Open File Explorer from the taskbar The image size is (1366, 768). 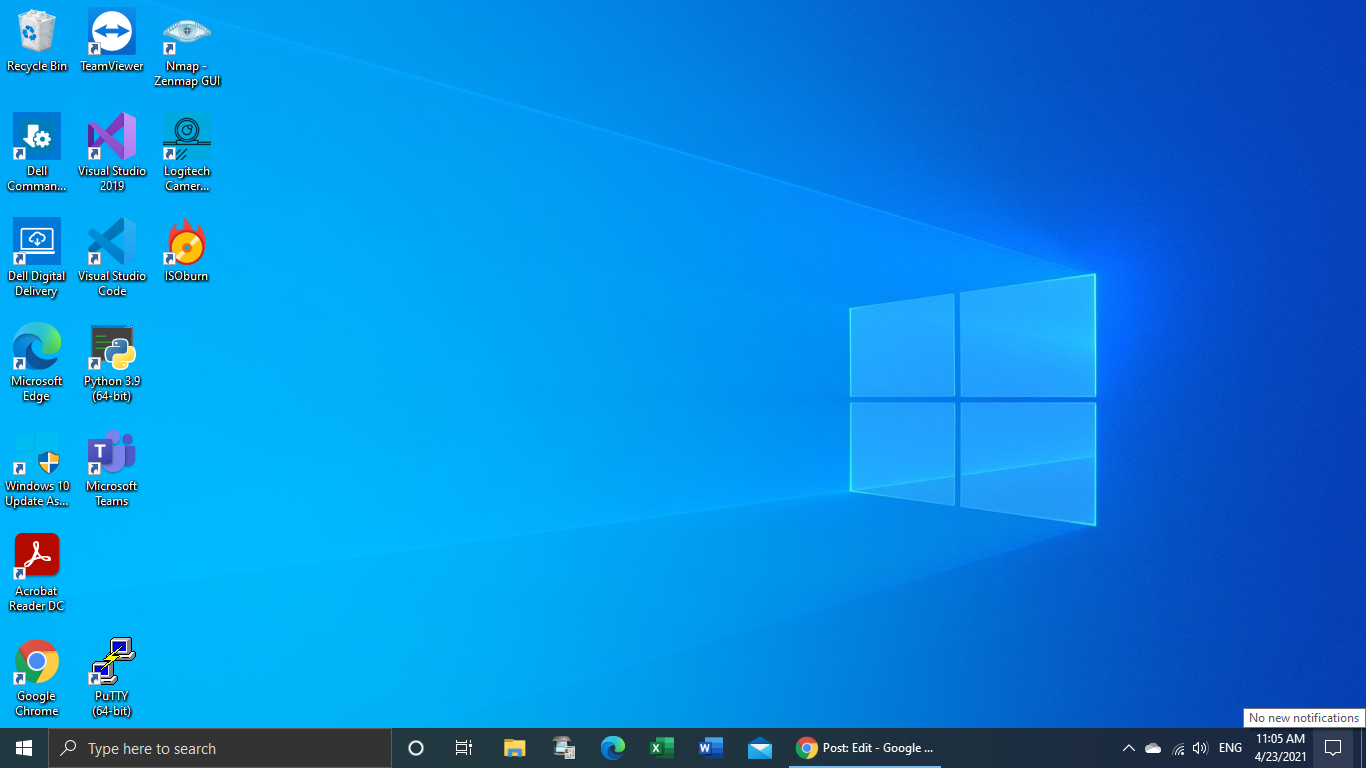514,748
